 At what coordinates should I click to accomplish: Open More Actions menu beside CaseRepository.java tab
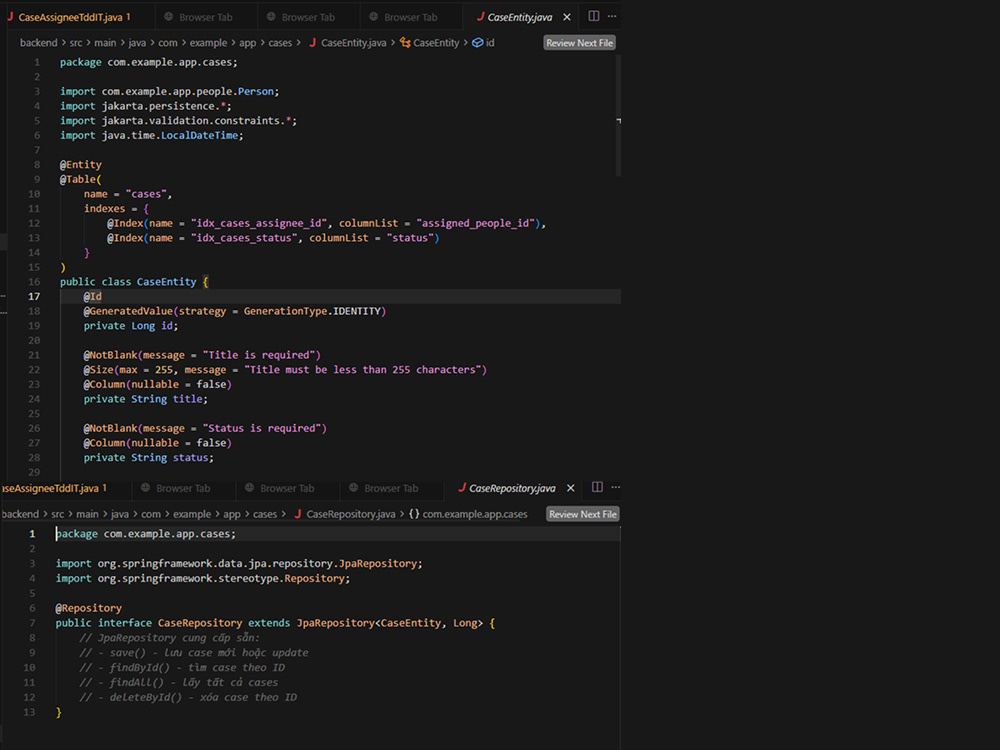coord(615,487)
